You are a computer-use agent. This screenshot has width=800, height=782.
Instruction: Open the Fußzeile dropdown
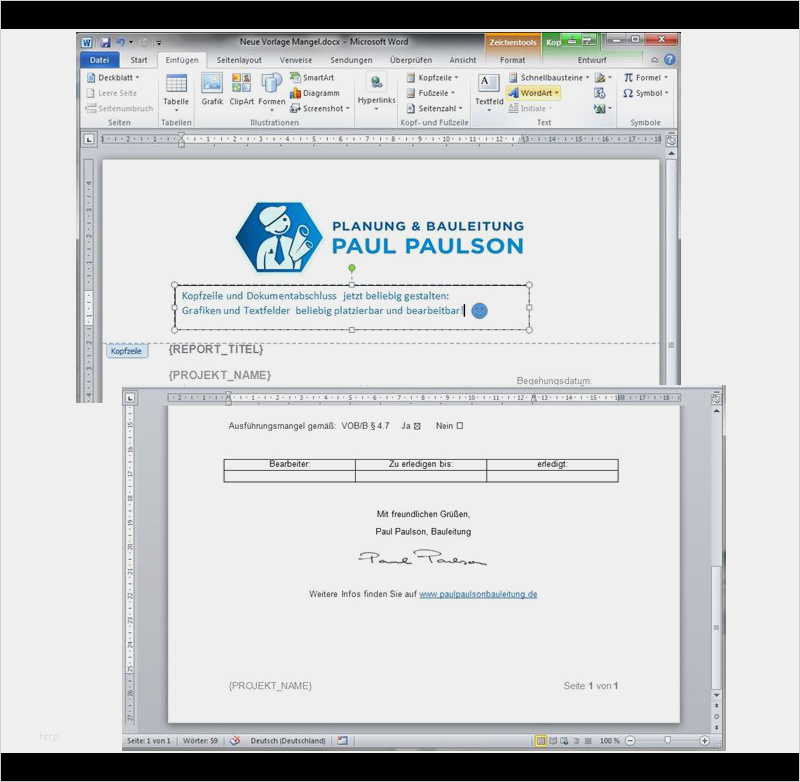click(431, 93)
